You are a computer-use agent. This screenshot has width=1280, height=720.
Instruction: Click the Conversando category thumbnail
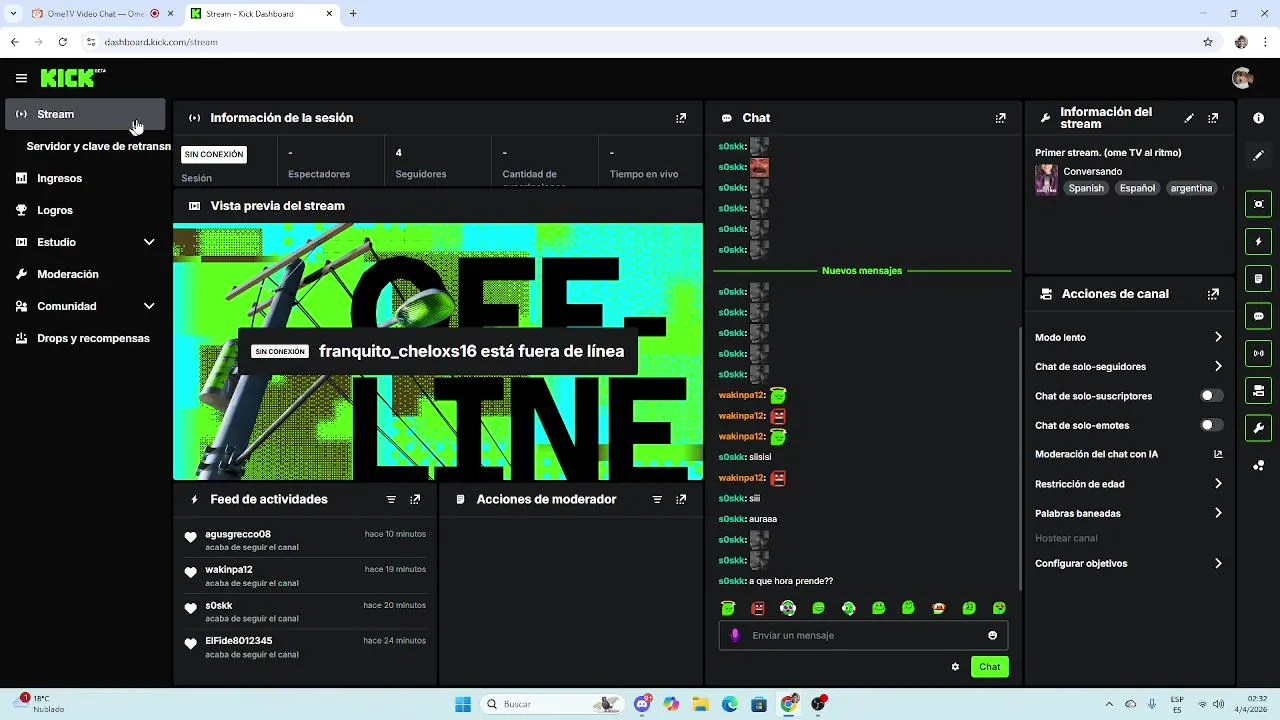click(x=1046, y=180)
